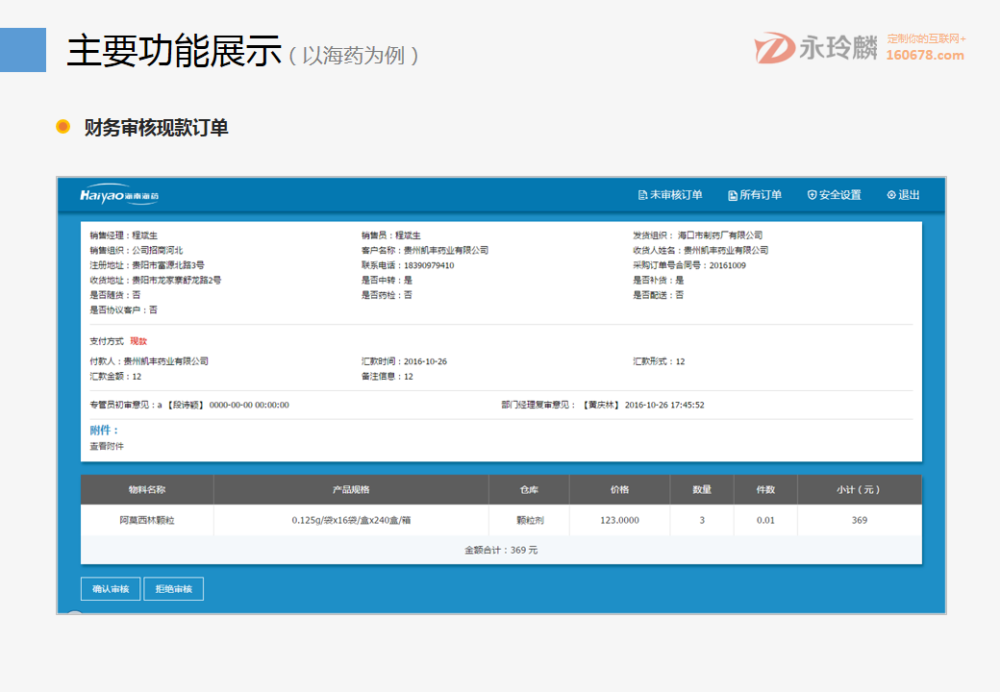Click the 安全设置 shield icon

[812, 194]
